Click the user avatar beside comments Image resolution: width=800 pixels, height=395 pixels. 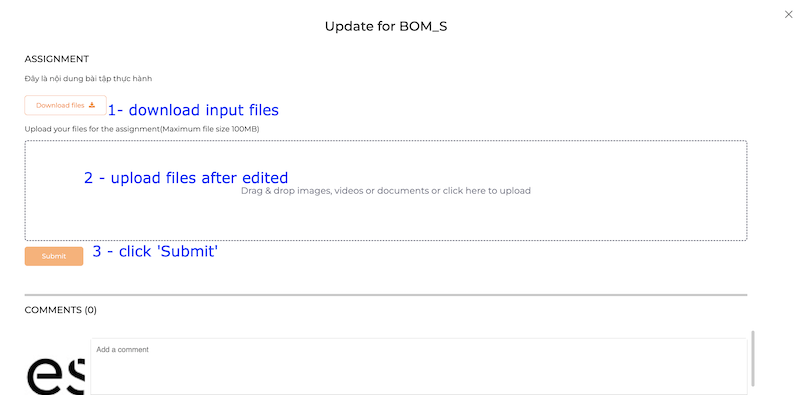pos(55,376)
